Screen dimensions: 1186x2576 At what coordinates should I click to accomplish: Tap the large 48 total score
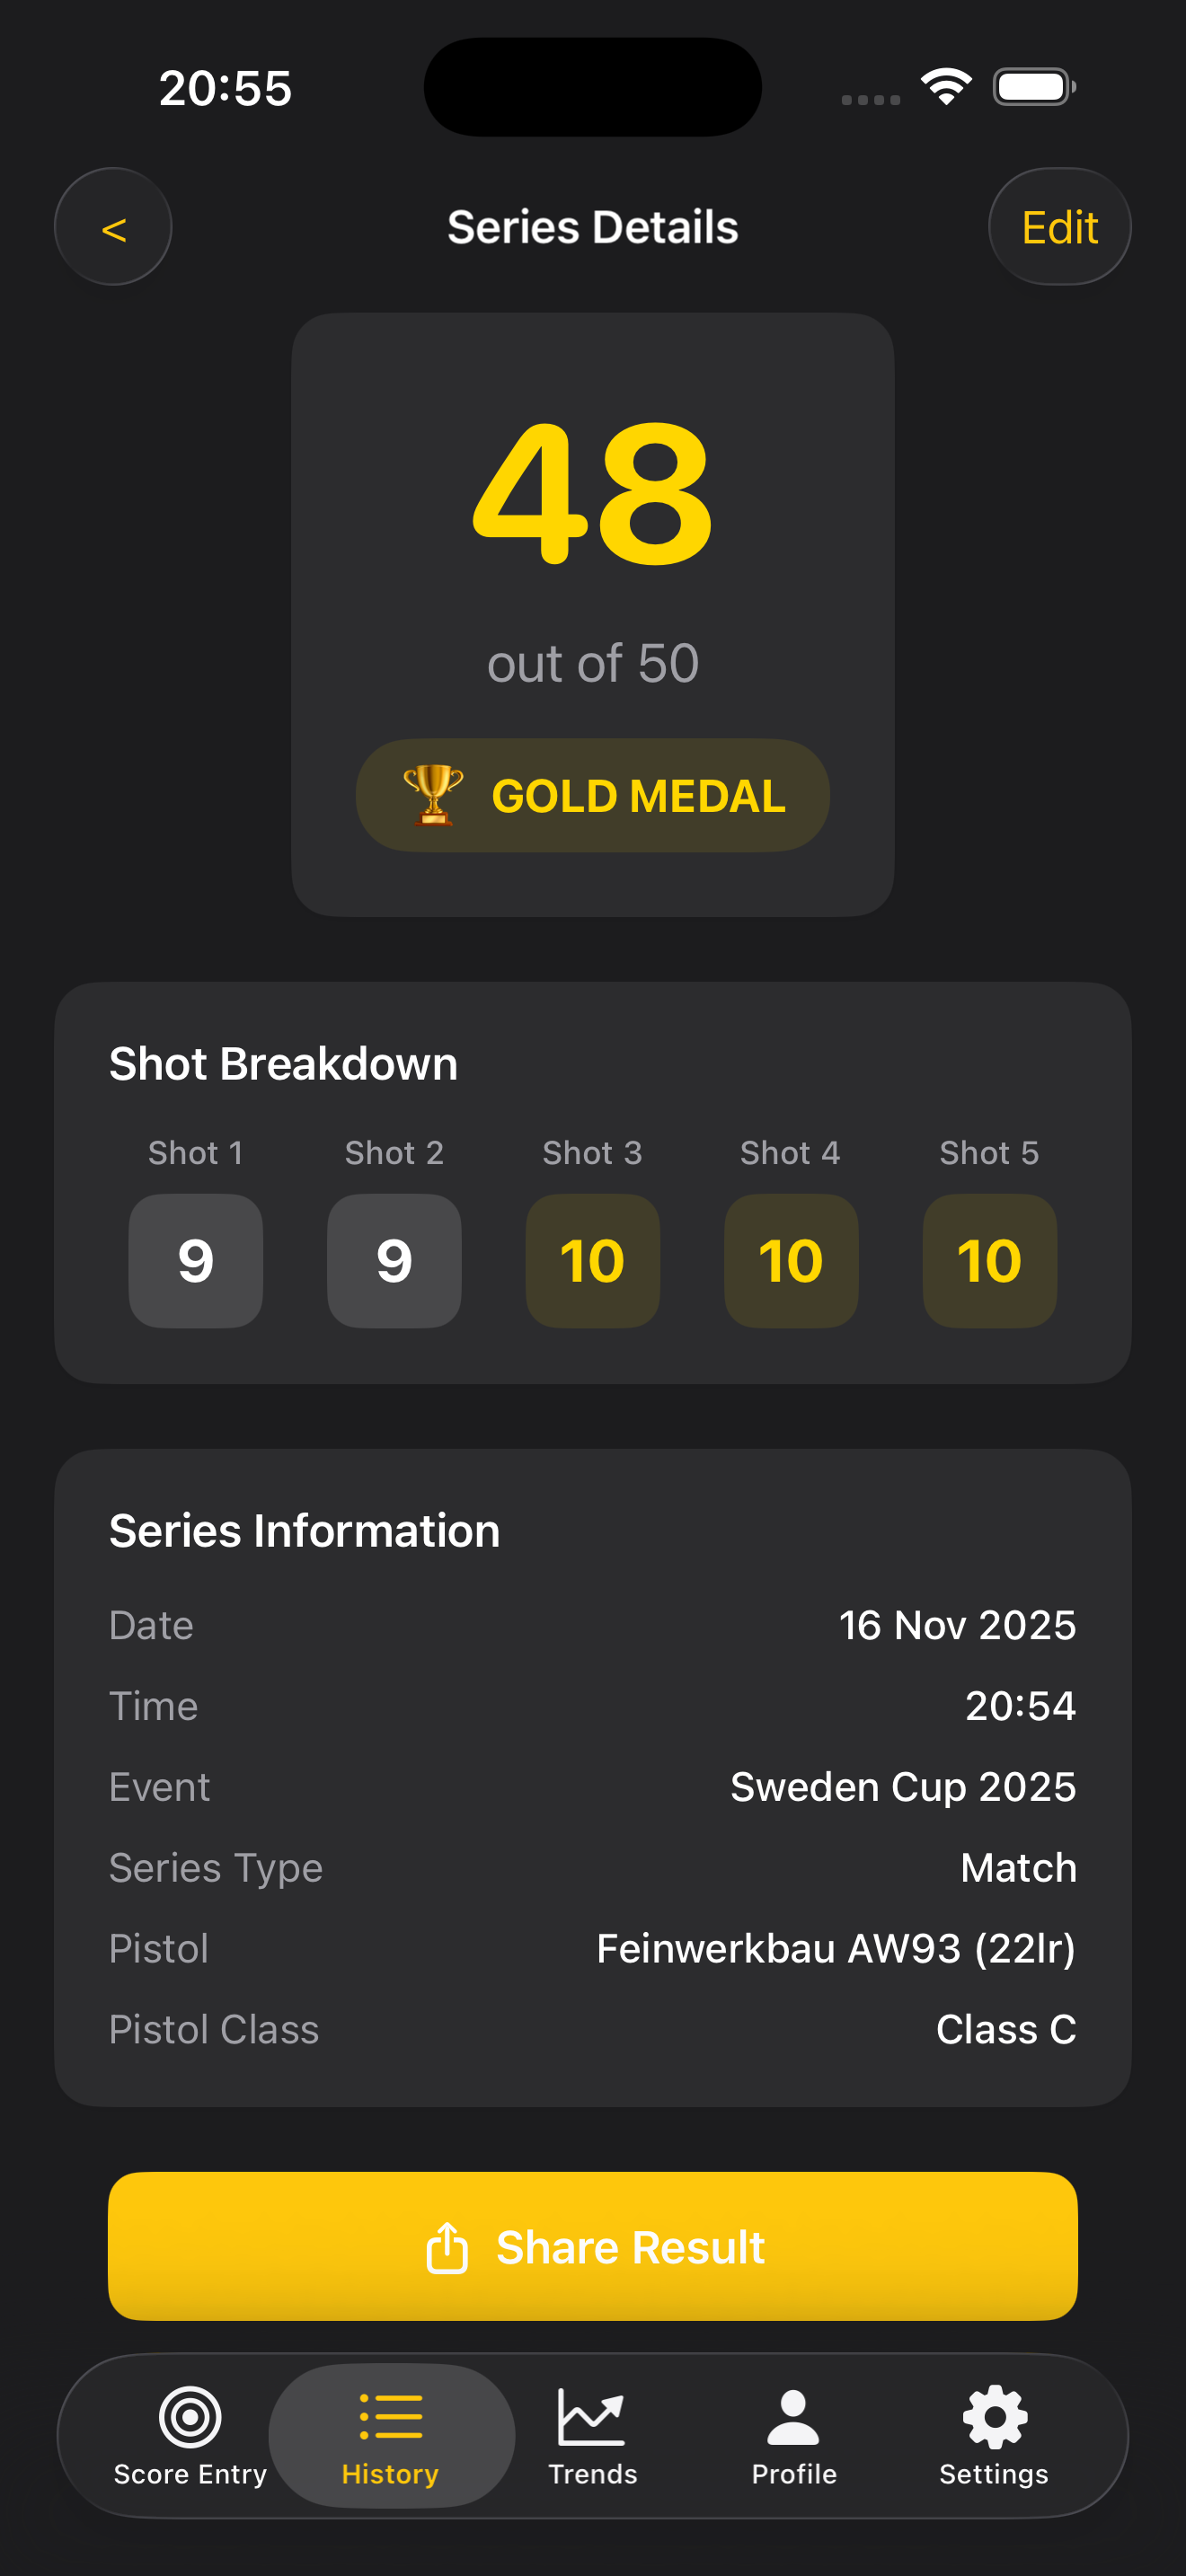point(593,493)
